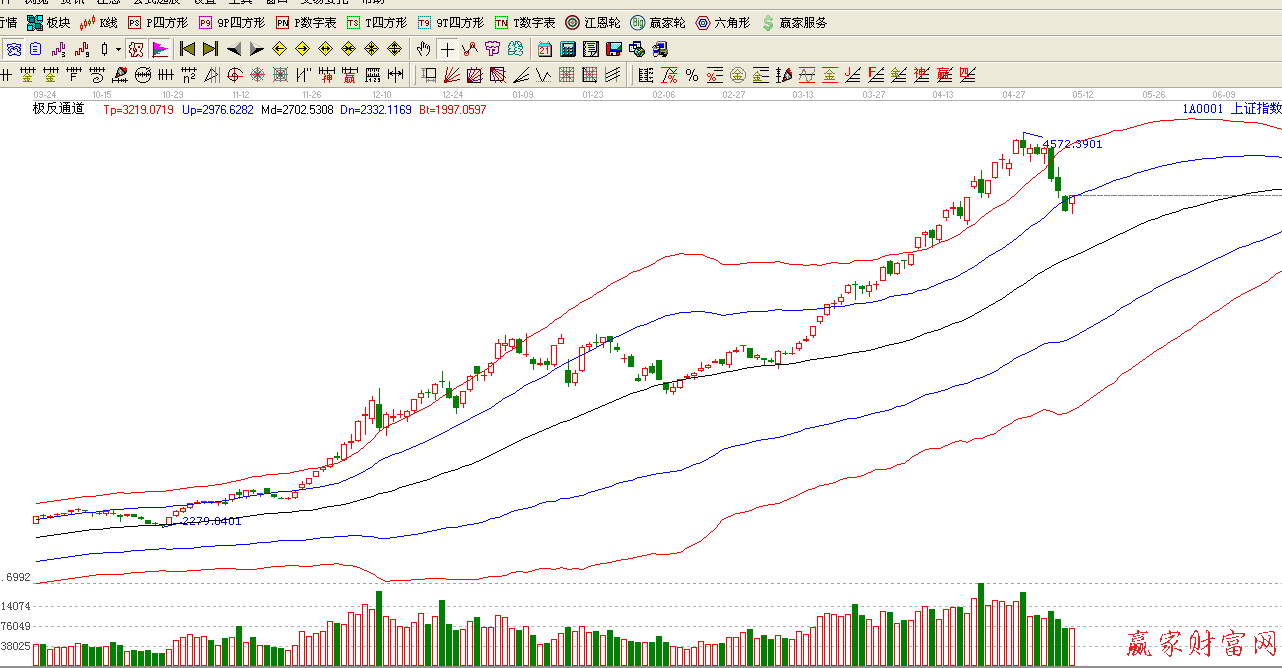Click the 4572.3901 peak price marker

[1072, 144]
